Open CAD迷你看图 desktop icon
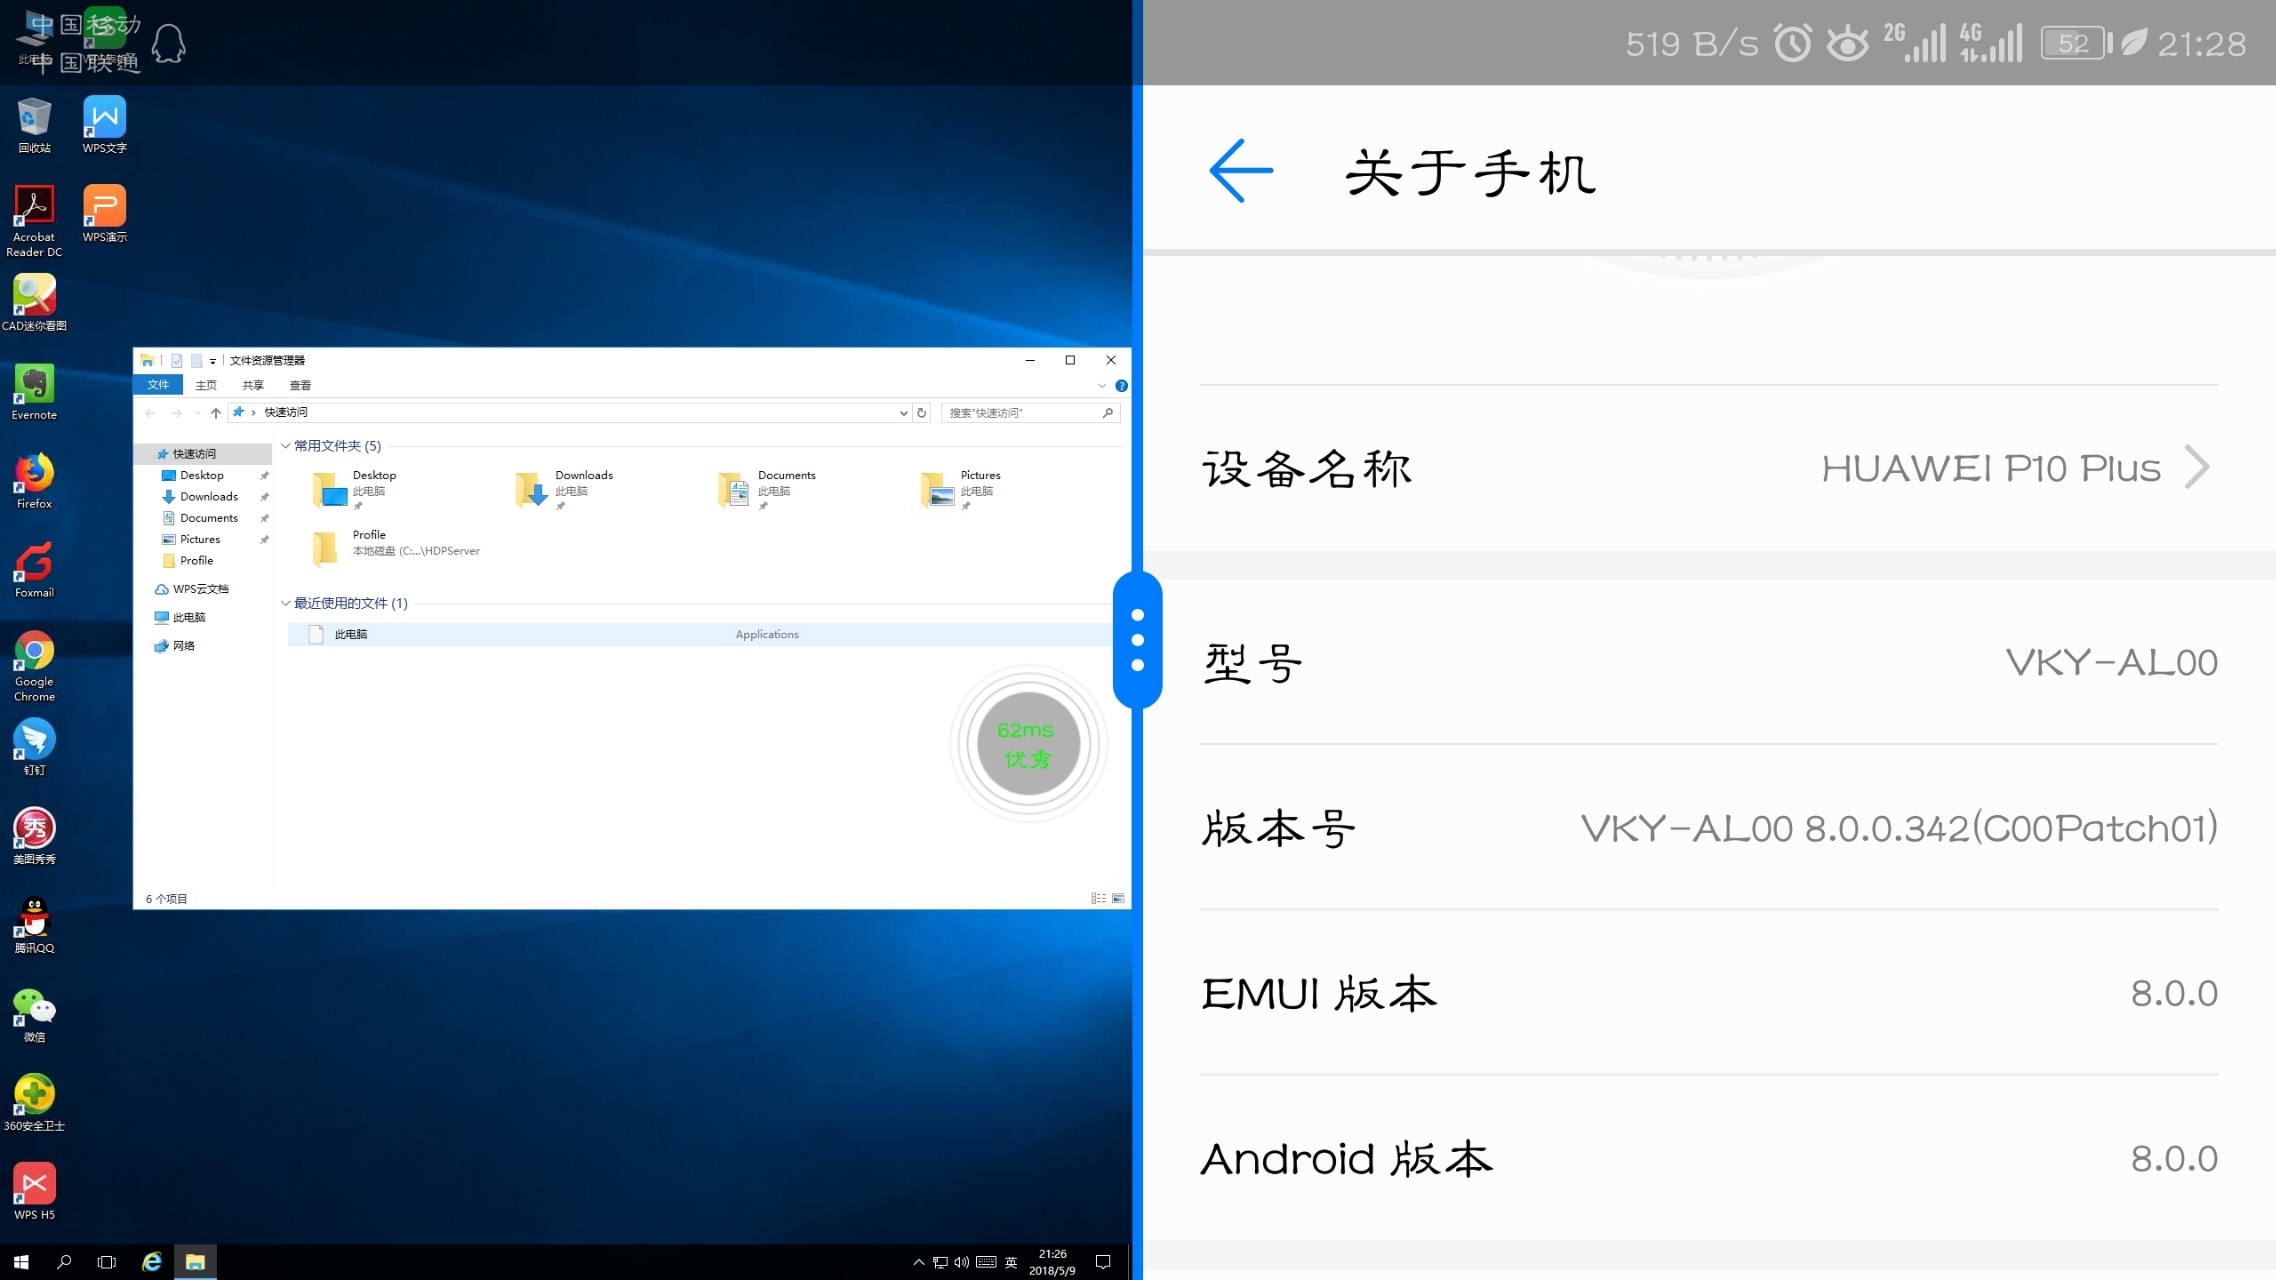 [x=34, y=303]
